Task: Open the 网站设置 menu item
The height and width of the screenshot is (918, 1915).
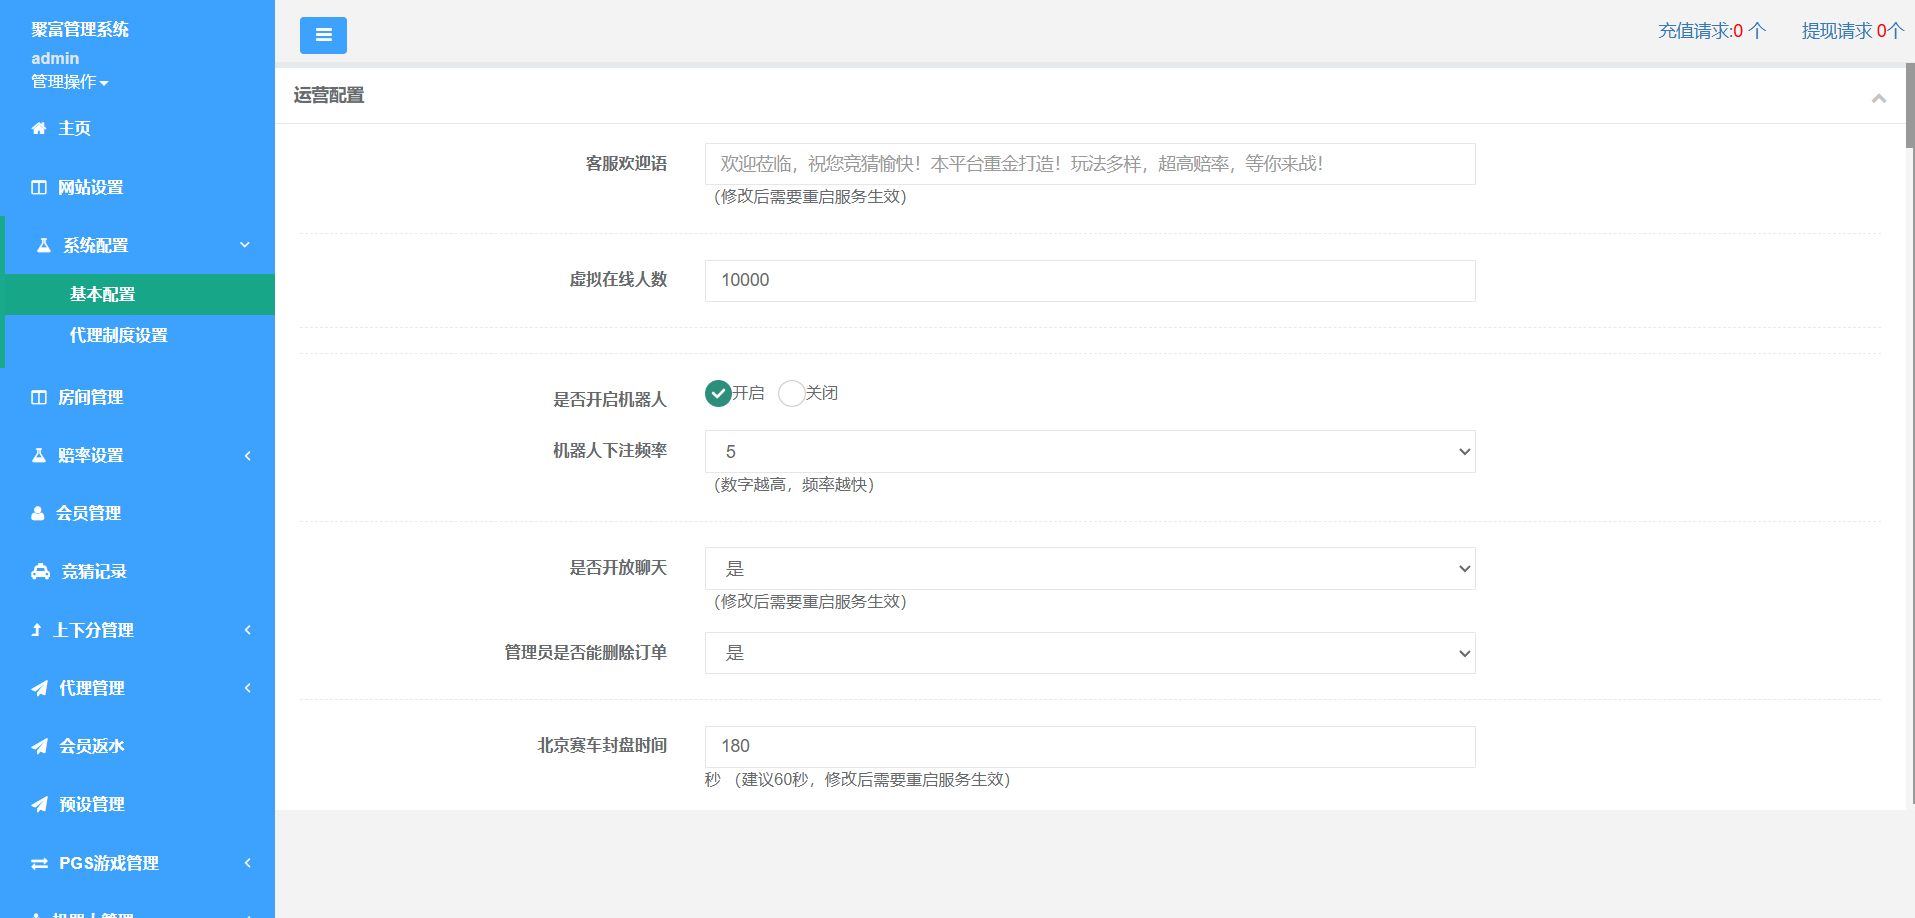Action: (137, 187)
